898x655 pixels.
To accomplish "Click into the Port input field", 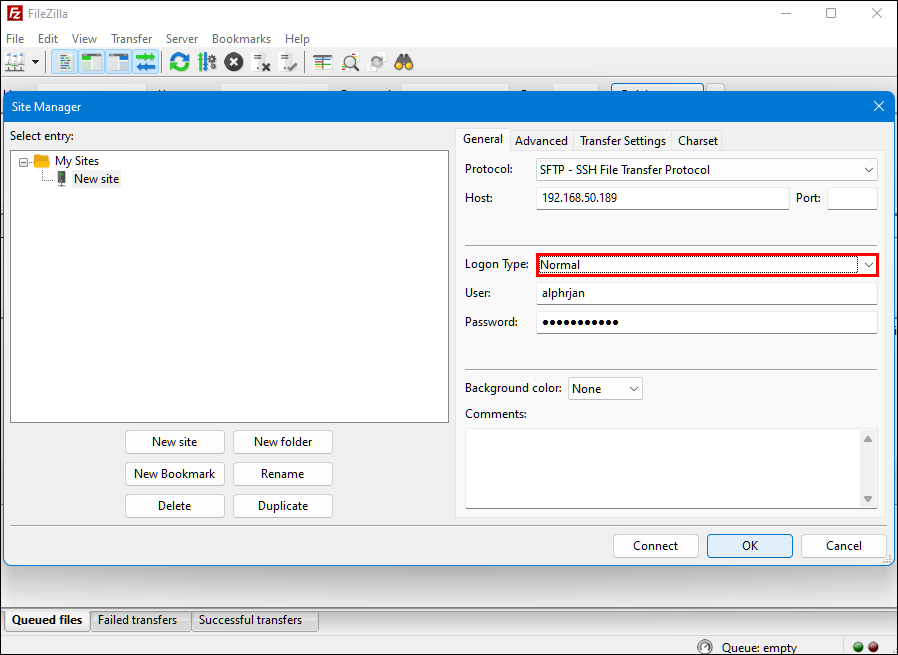I will coord(852,199).
